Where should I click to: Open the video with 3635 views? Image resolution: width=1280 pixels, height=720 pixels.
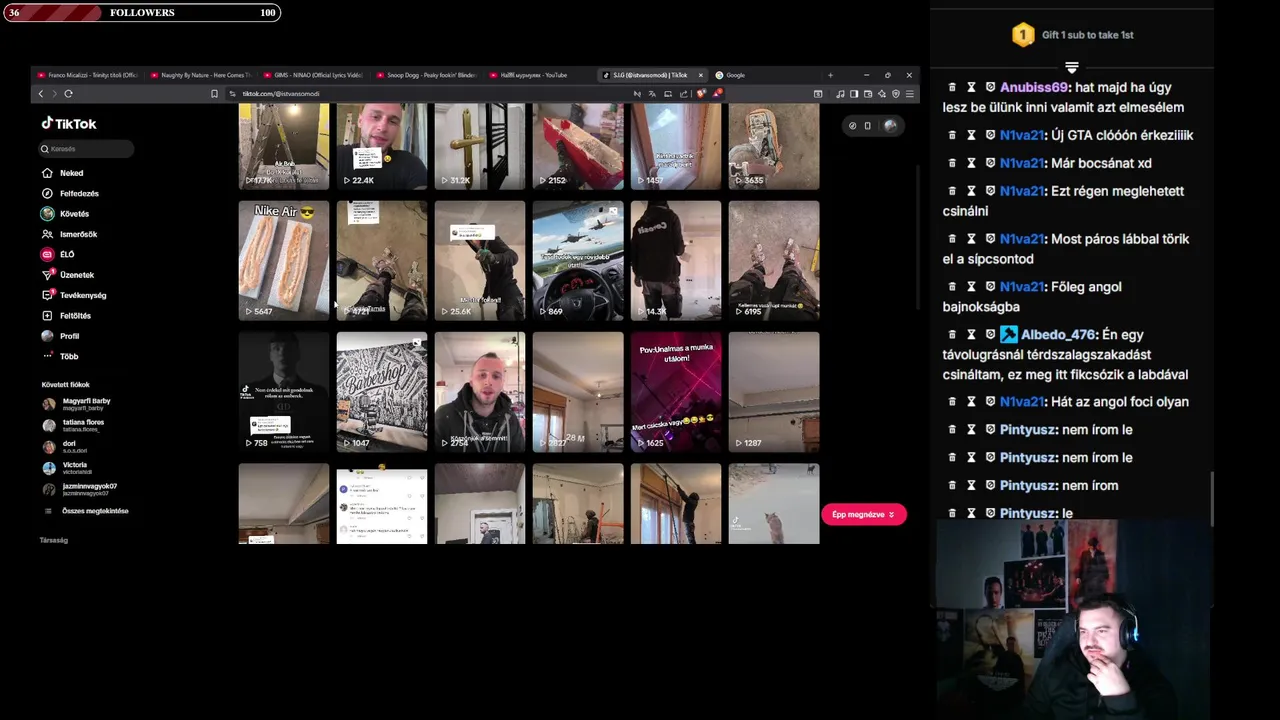pos(774,147)
